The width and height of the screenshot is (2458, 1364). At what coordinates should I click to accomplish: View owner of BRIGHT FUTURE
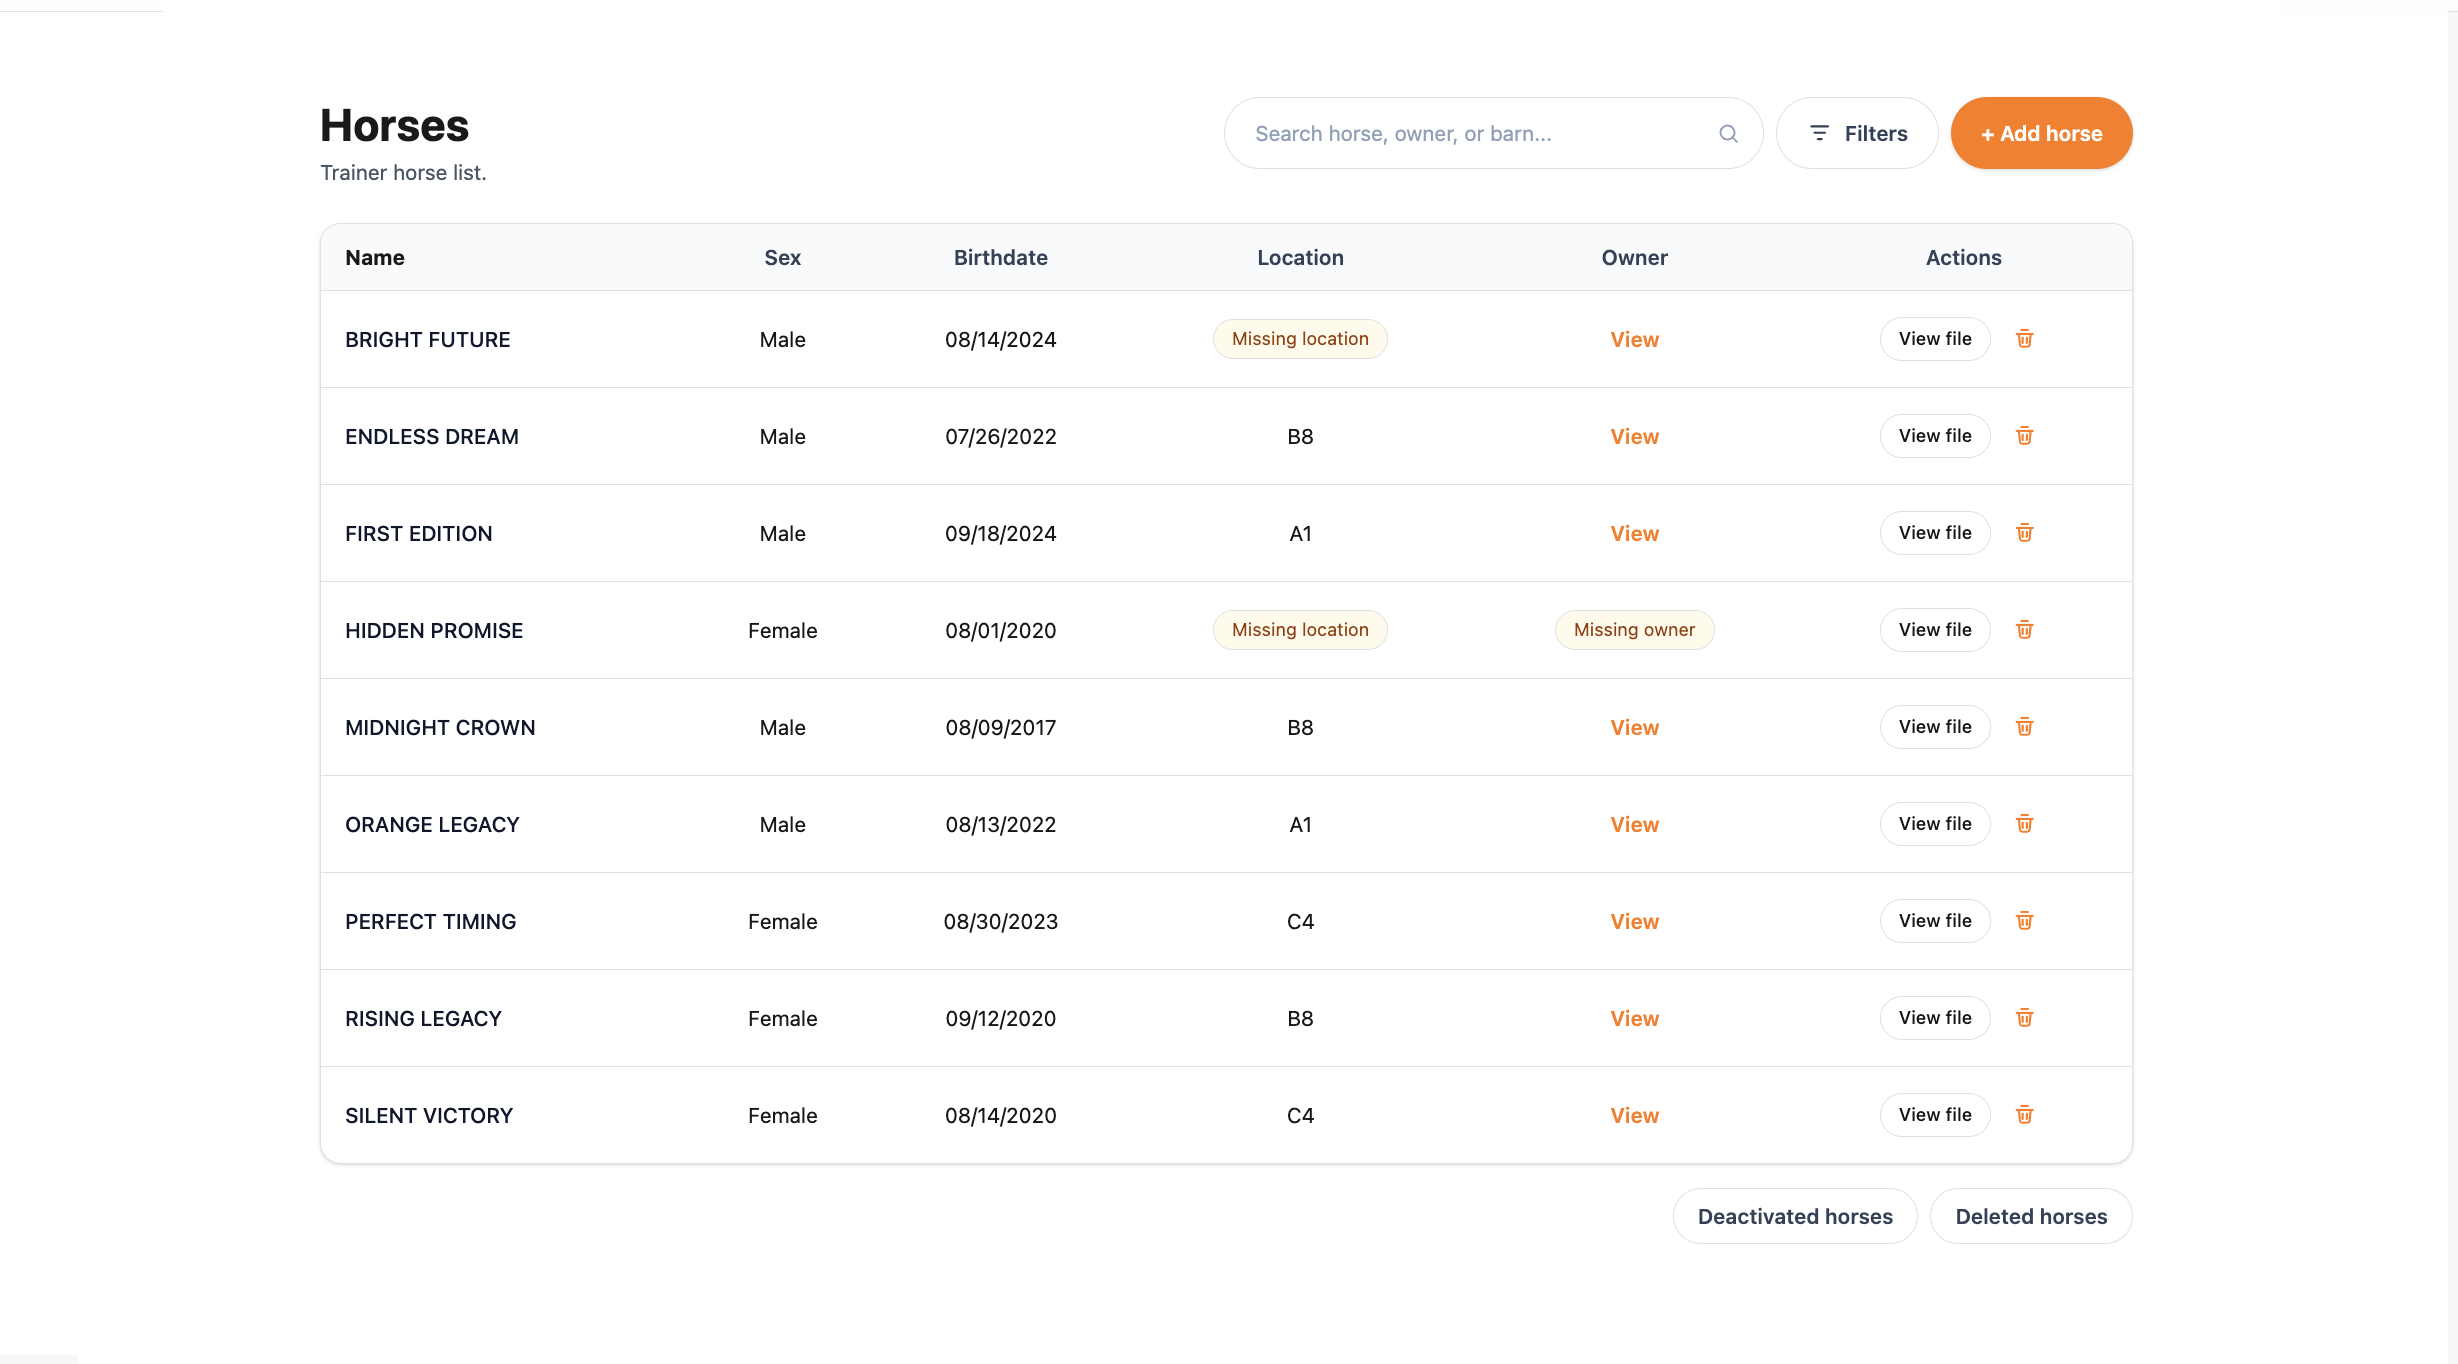[1634, 340]
